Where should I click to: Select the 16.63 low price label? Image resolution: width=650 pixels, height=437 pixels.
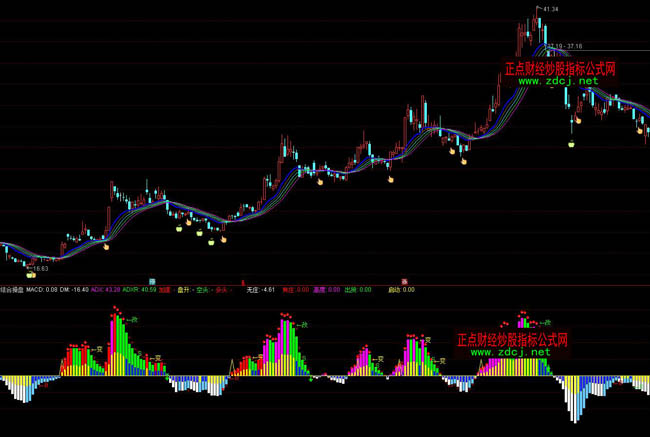click(x=39, y=268)
